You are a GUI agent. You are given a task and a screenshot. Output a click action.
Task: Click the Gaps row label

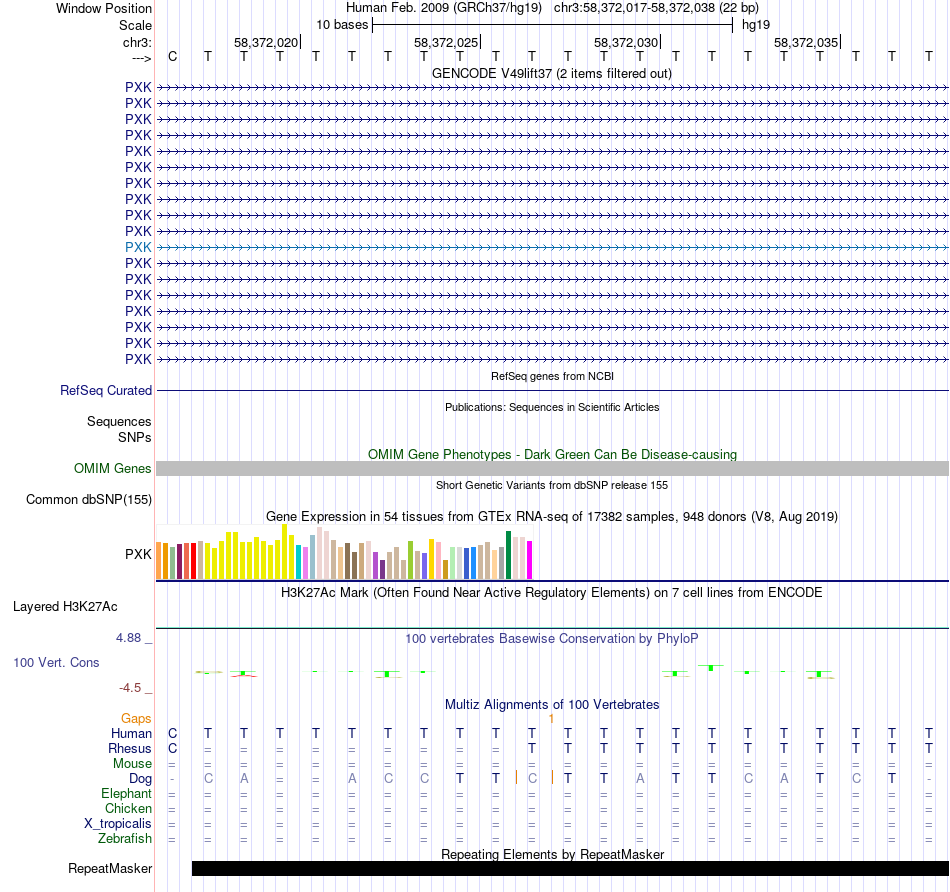[x=136, y=719]
